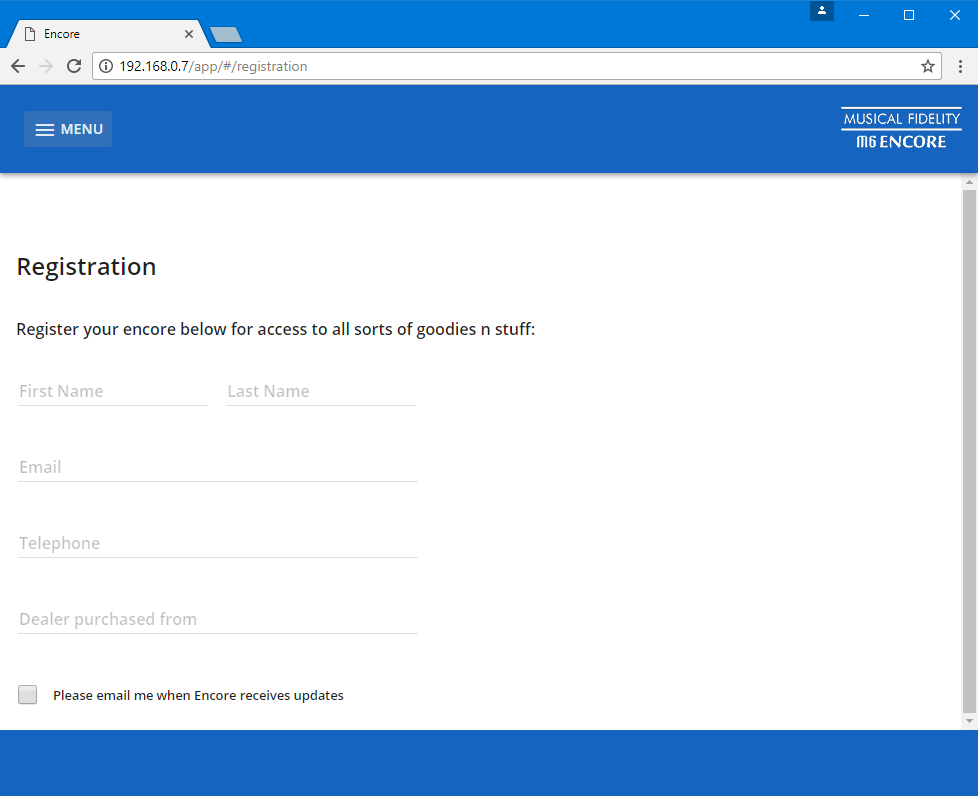978x796 pixels.
Task: Open the MENU hamburger button
Action: 68,129
